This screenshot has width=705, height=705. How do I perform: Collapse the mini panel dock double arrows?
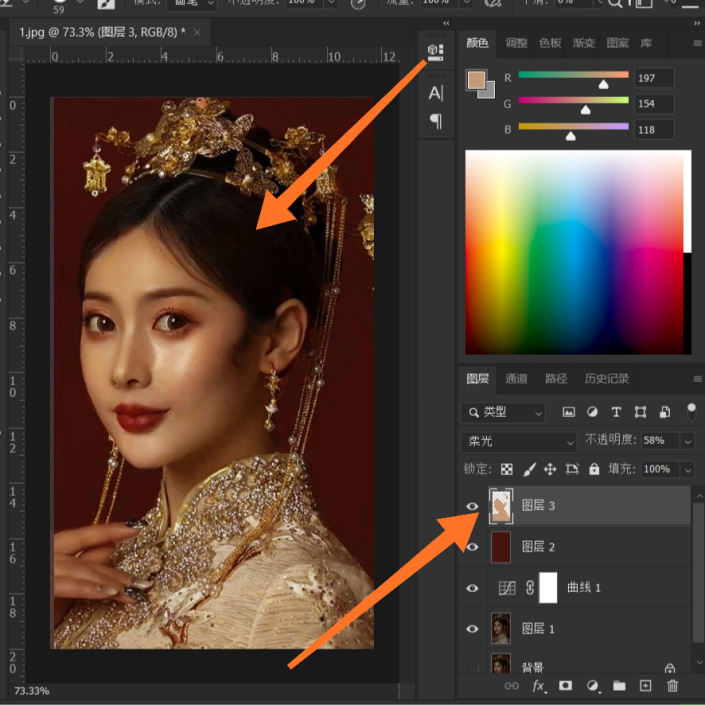pyautogui.click(x=446, y=23)
